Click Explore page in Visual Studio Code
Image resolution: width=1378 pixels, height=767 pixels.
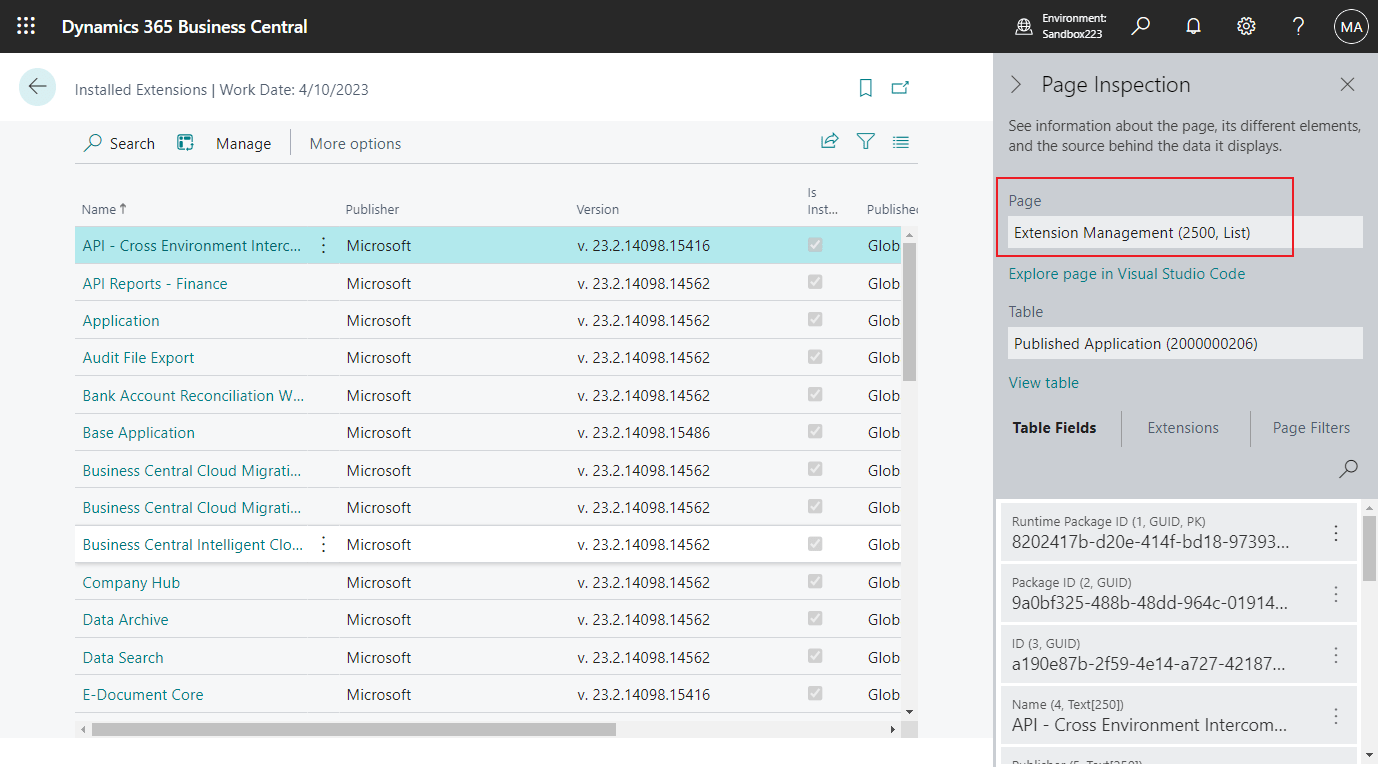point(1127,273)
